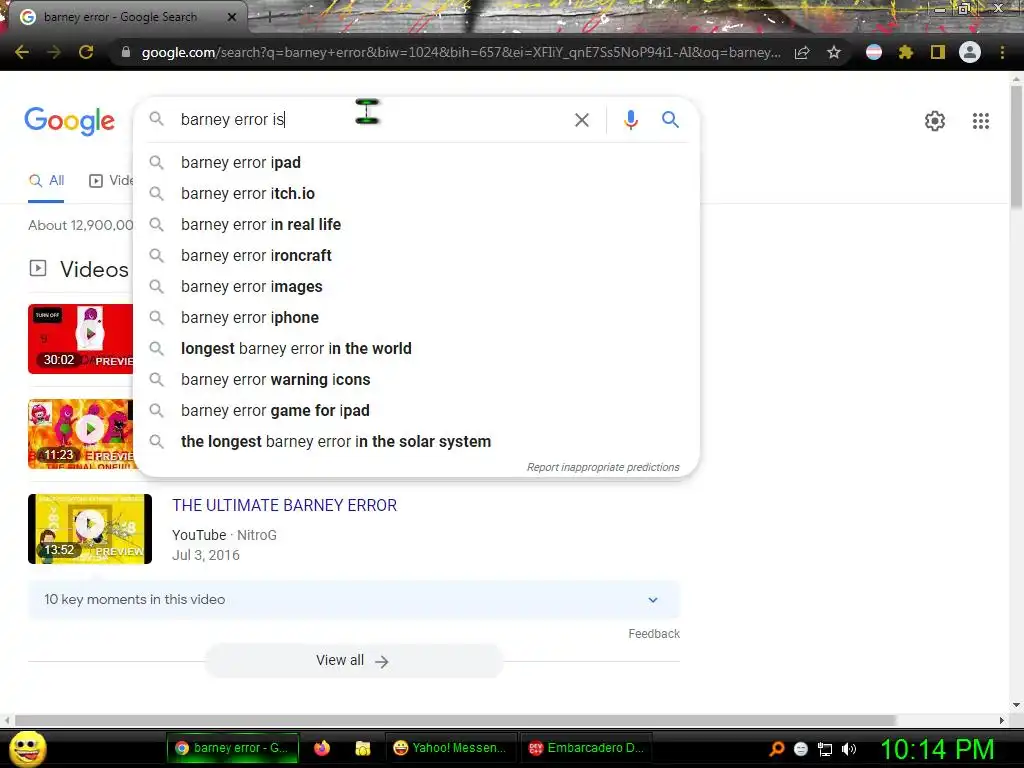Screen dimensions: 1024x768
Task: Click the 10:14 PM clock
Action: [937, 749]
